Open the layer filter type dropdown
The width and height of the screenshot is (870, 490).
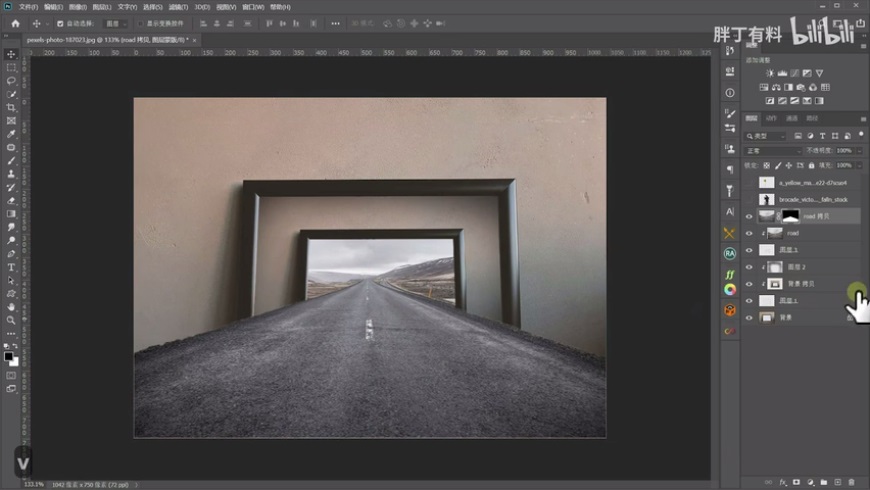tap(768, 136)
